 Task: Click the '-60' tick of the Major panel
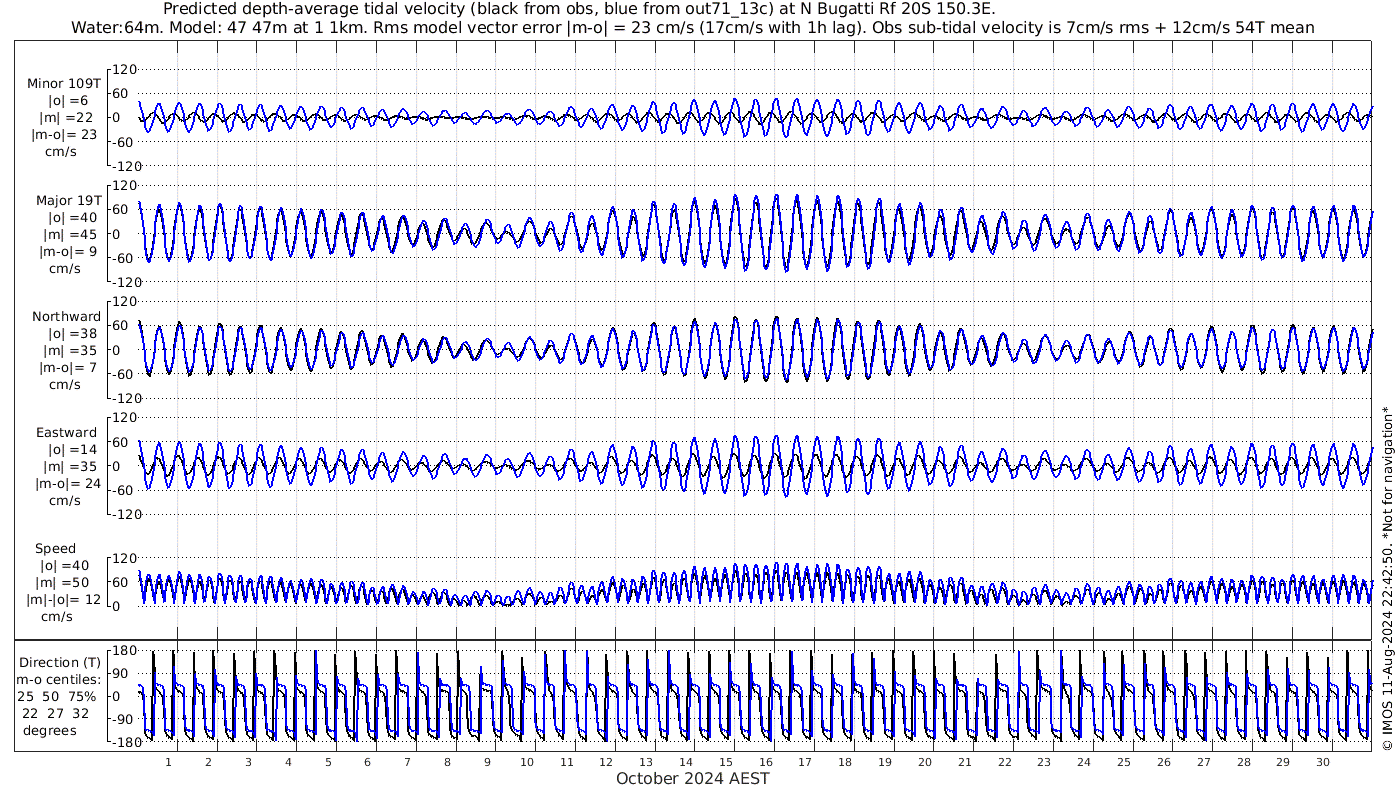pyautogui.click(x=125, y=258)
